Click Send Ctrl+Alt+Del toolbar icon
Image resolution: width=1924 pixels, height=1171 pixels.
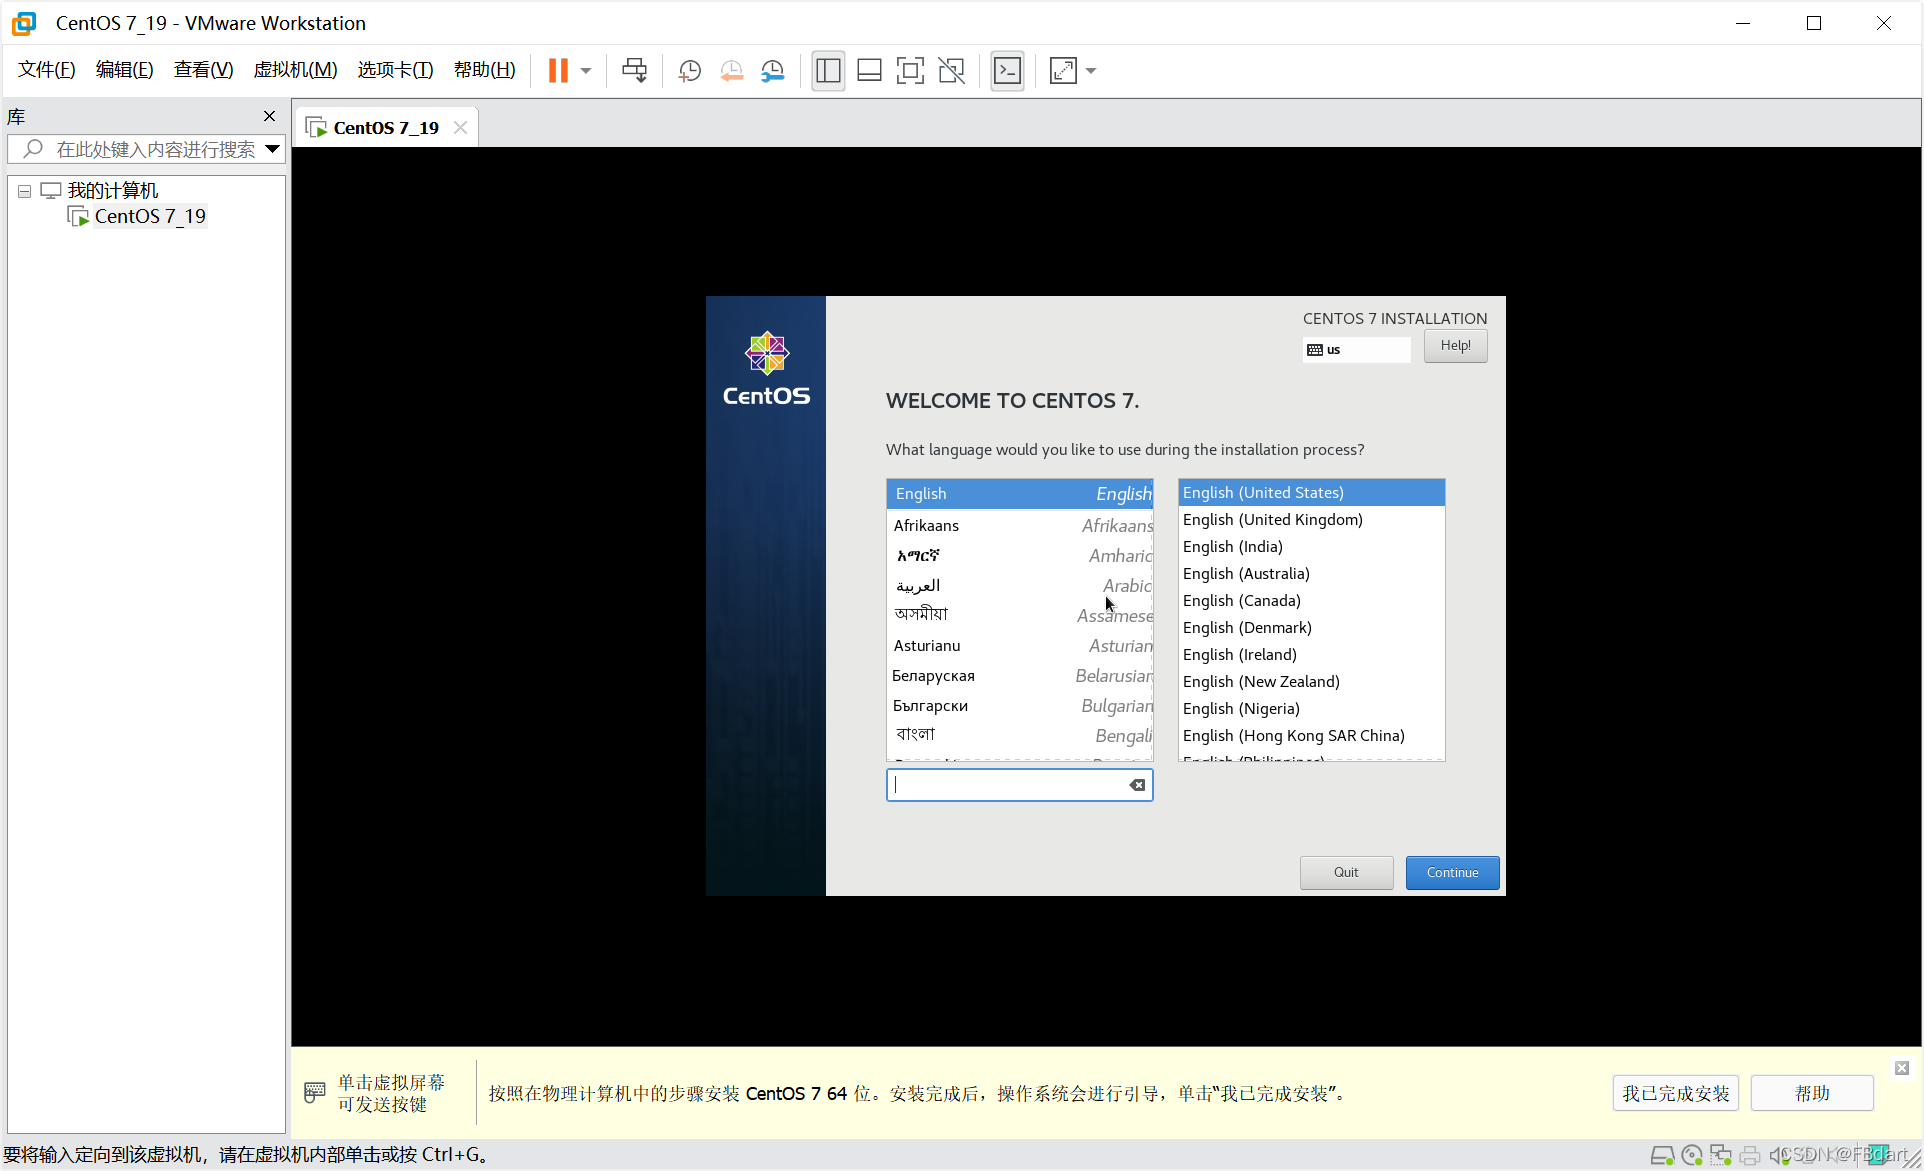point(634,70)
